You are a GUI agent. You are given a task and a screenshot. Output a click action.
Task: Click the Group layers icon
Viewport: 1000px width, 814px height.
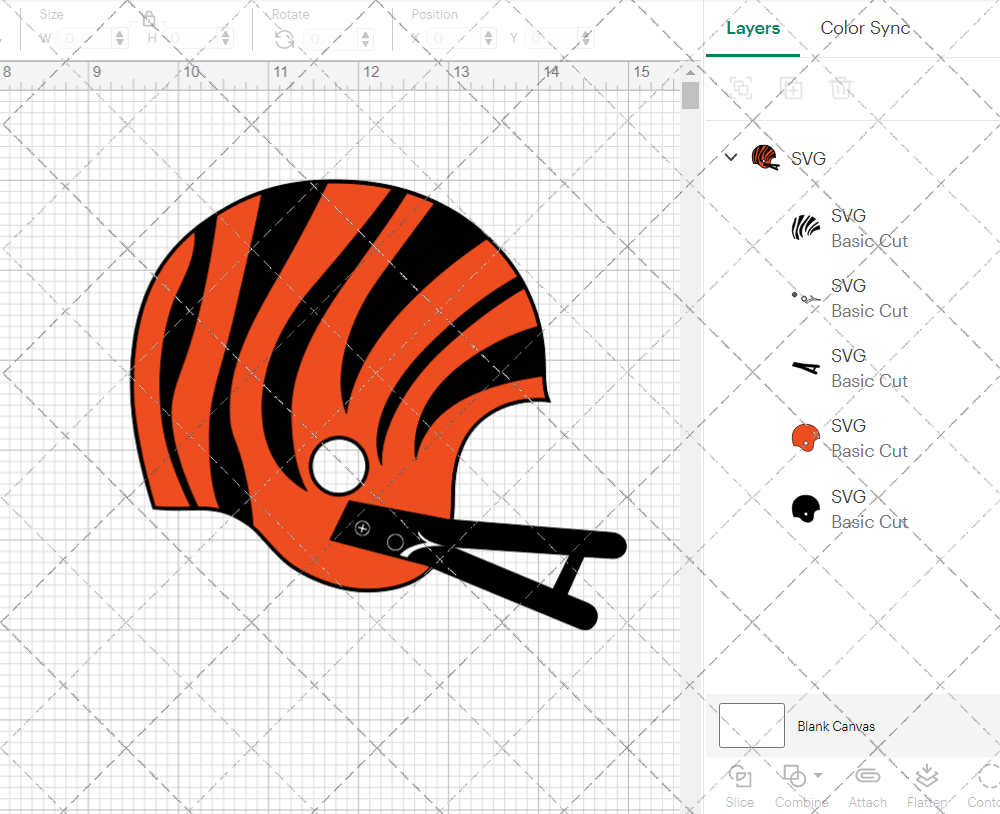point(741,88)
